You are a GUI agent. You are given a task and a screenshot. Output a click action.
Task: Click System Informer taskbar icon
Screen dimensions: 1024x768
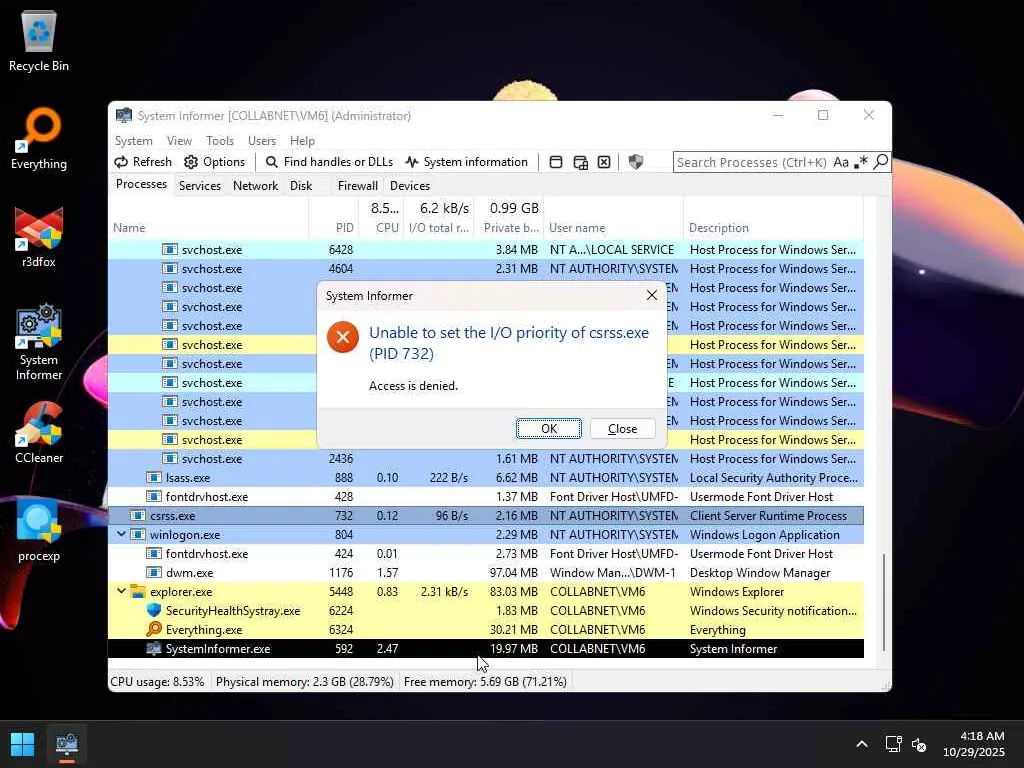point(67,744)
